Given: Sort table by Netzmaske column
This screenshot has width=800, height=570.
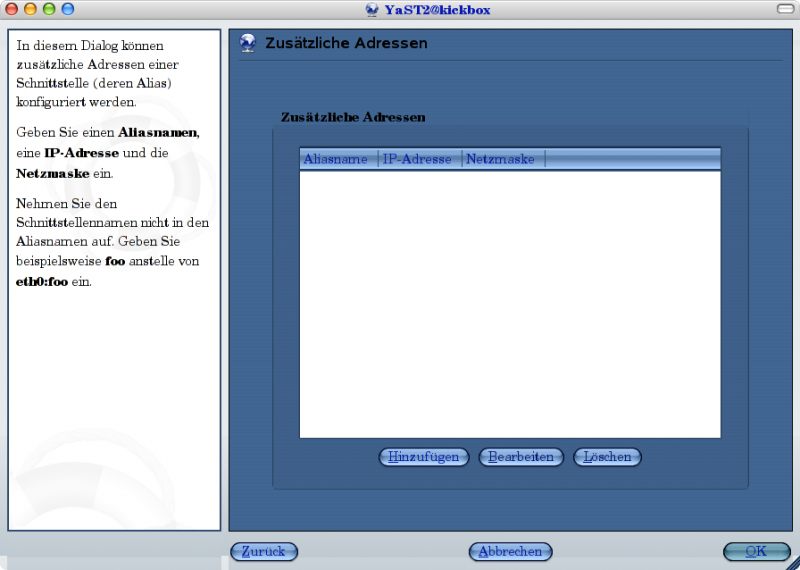Looking at the screenshot, I should (501, 159).
